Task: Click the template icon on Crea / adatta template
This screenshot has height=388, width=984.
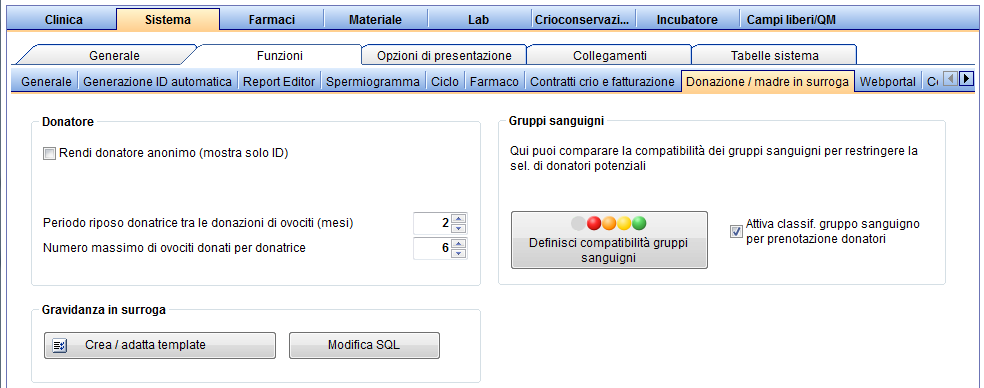Action: 60,345
